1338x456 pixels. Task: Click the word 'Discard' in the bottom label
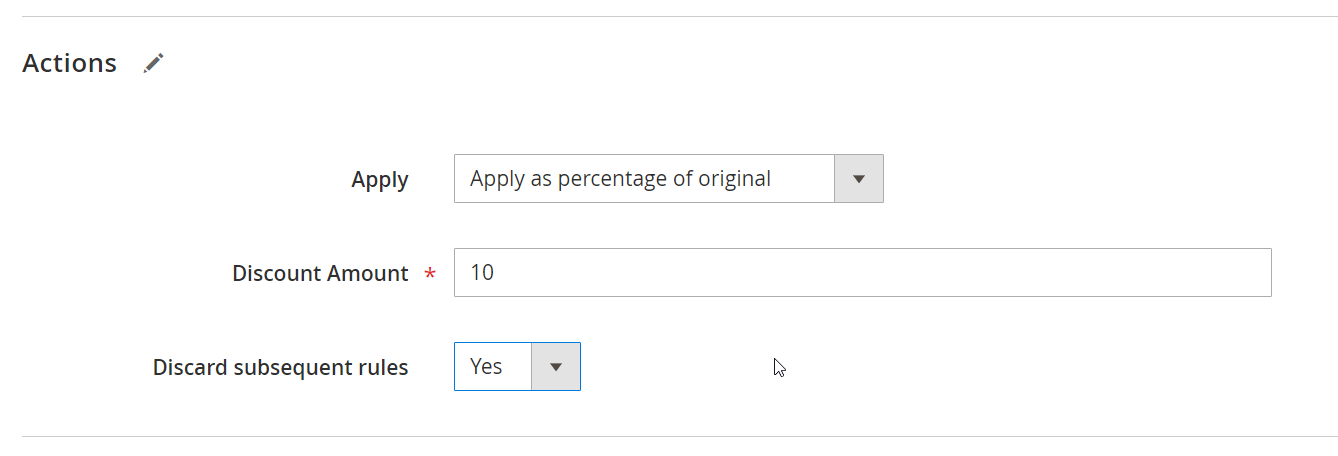click(x=193, y=368)
